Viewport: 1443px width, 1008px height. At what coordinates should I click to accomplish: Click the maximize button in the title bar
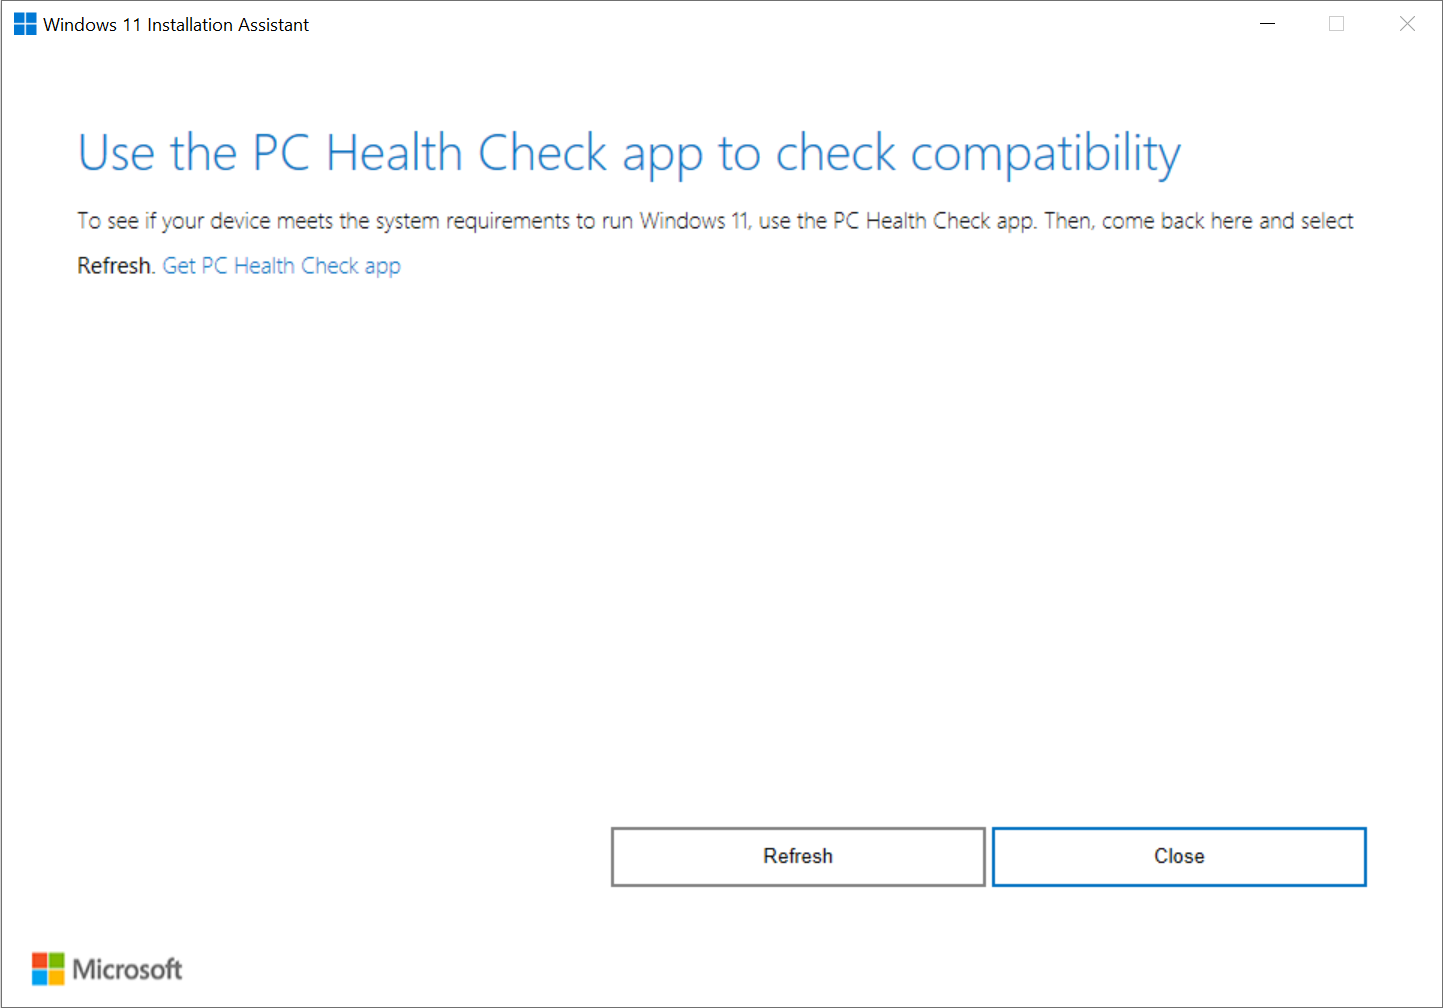(1337, 23)
